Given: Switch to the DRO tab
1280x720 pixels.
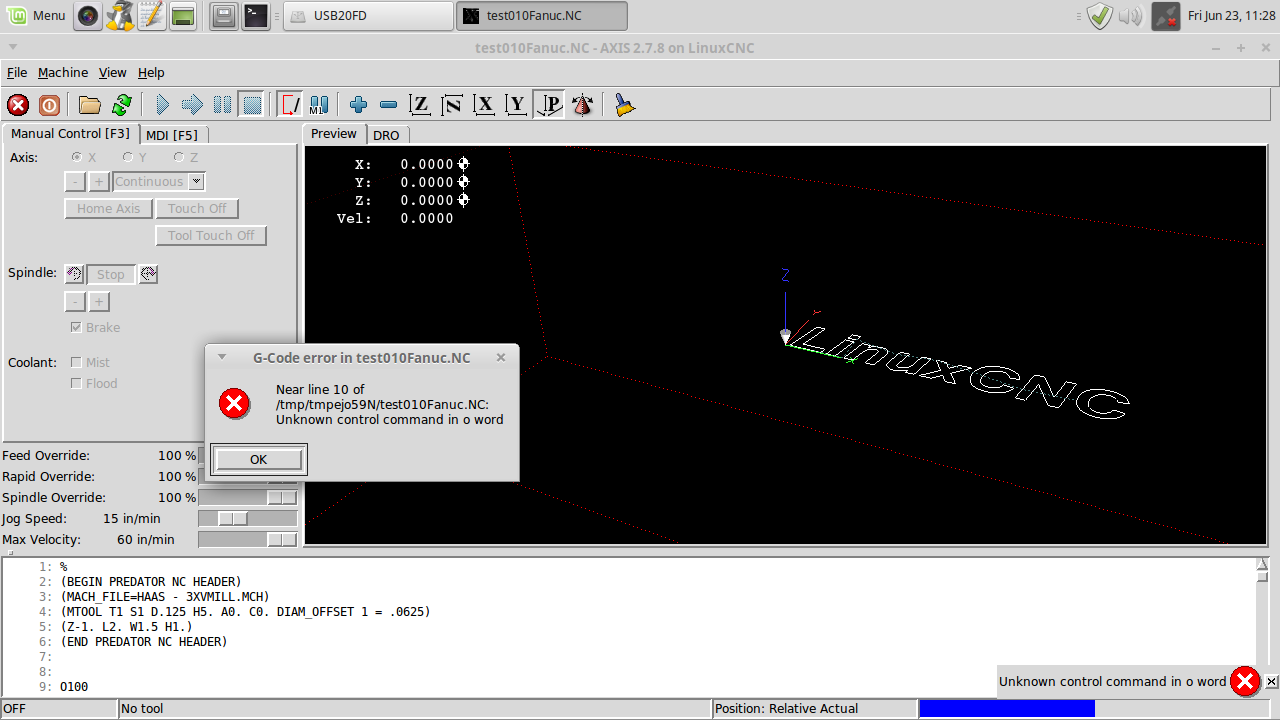Looking at the screenshot, I should pos(386,135).
